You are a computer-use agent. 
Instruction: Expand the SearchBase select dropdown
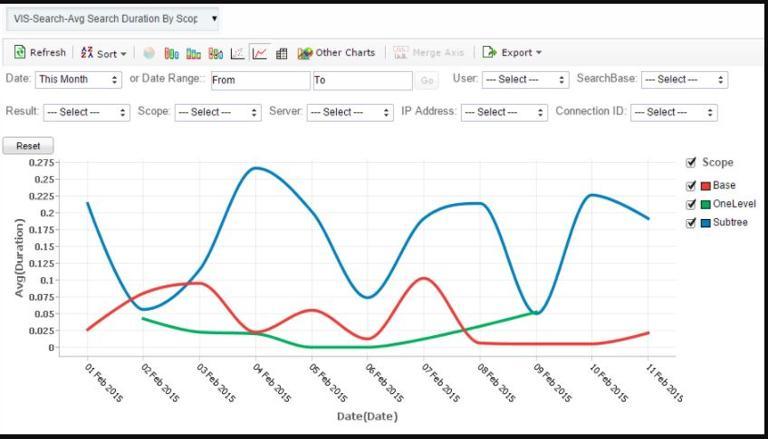click(684, 79)
